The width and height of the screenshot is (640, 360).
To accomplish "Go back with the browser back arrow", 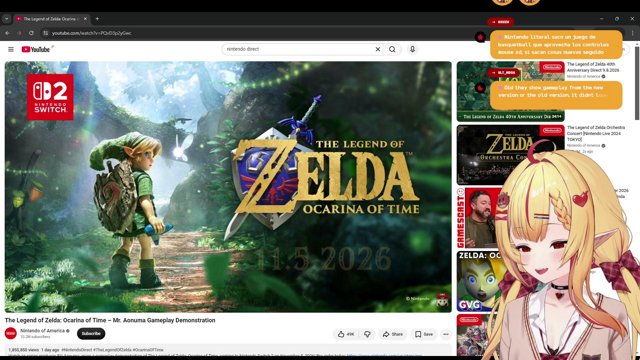I will coord(7,33).
